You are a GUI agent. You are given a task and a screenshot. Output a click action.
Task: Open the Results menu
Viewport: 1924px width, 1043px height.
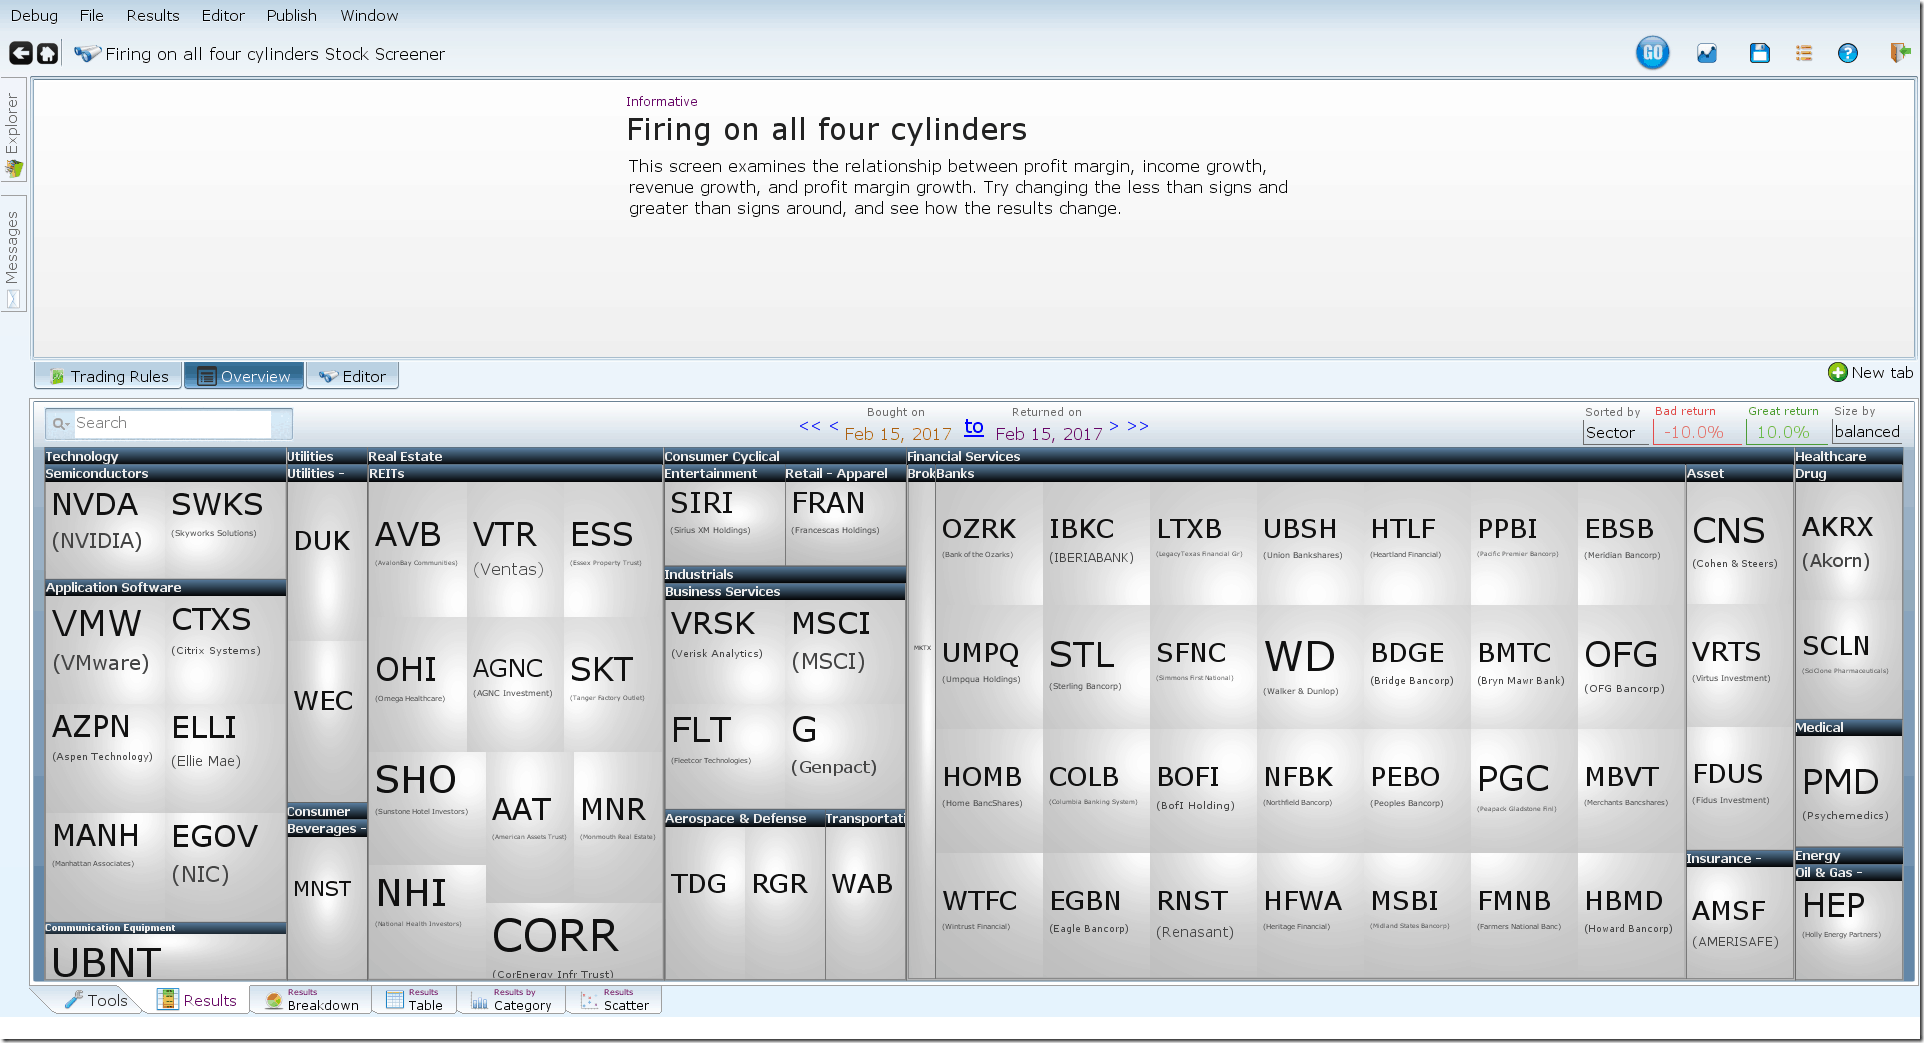pyautogui.click(x=153, y=16)
